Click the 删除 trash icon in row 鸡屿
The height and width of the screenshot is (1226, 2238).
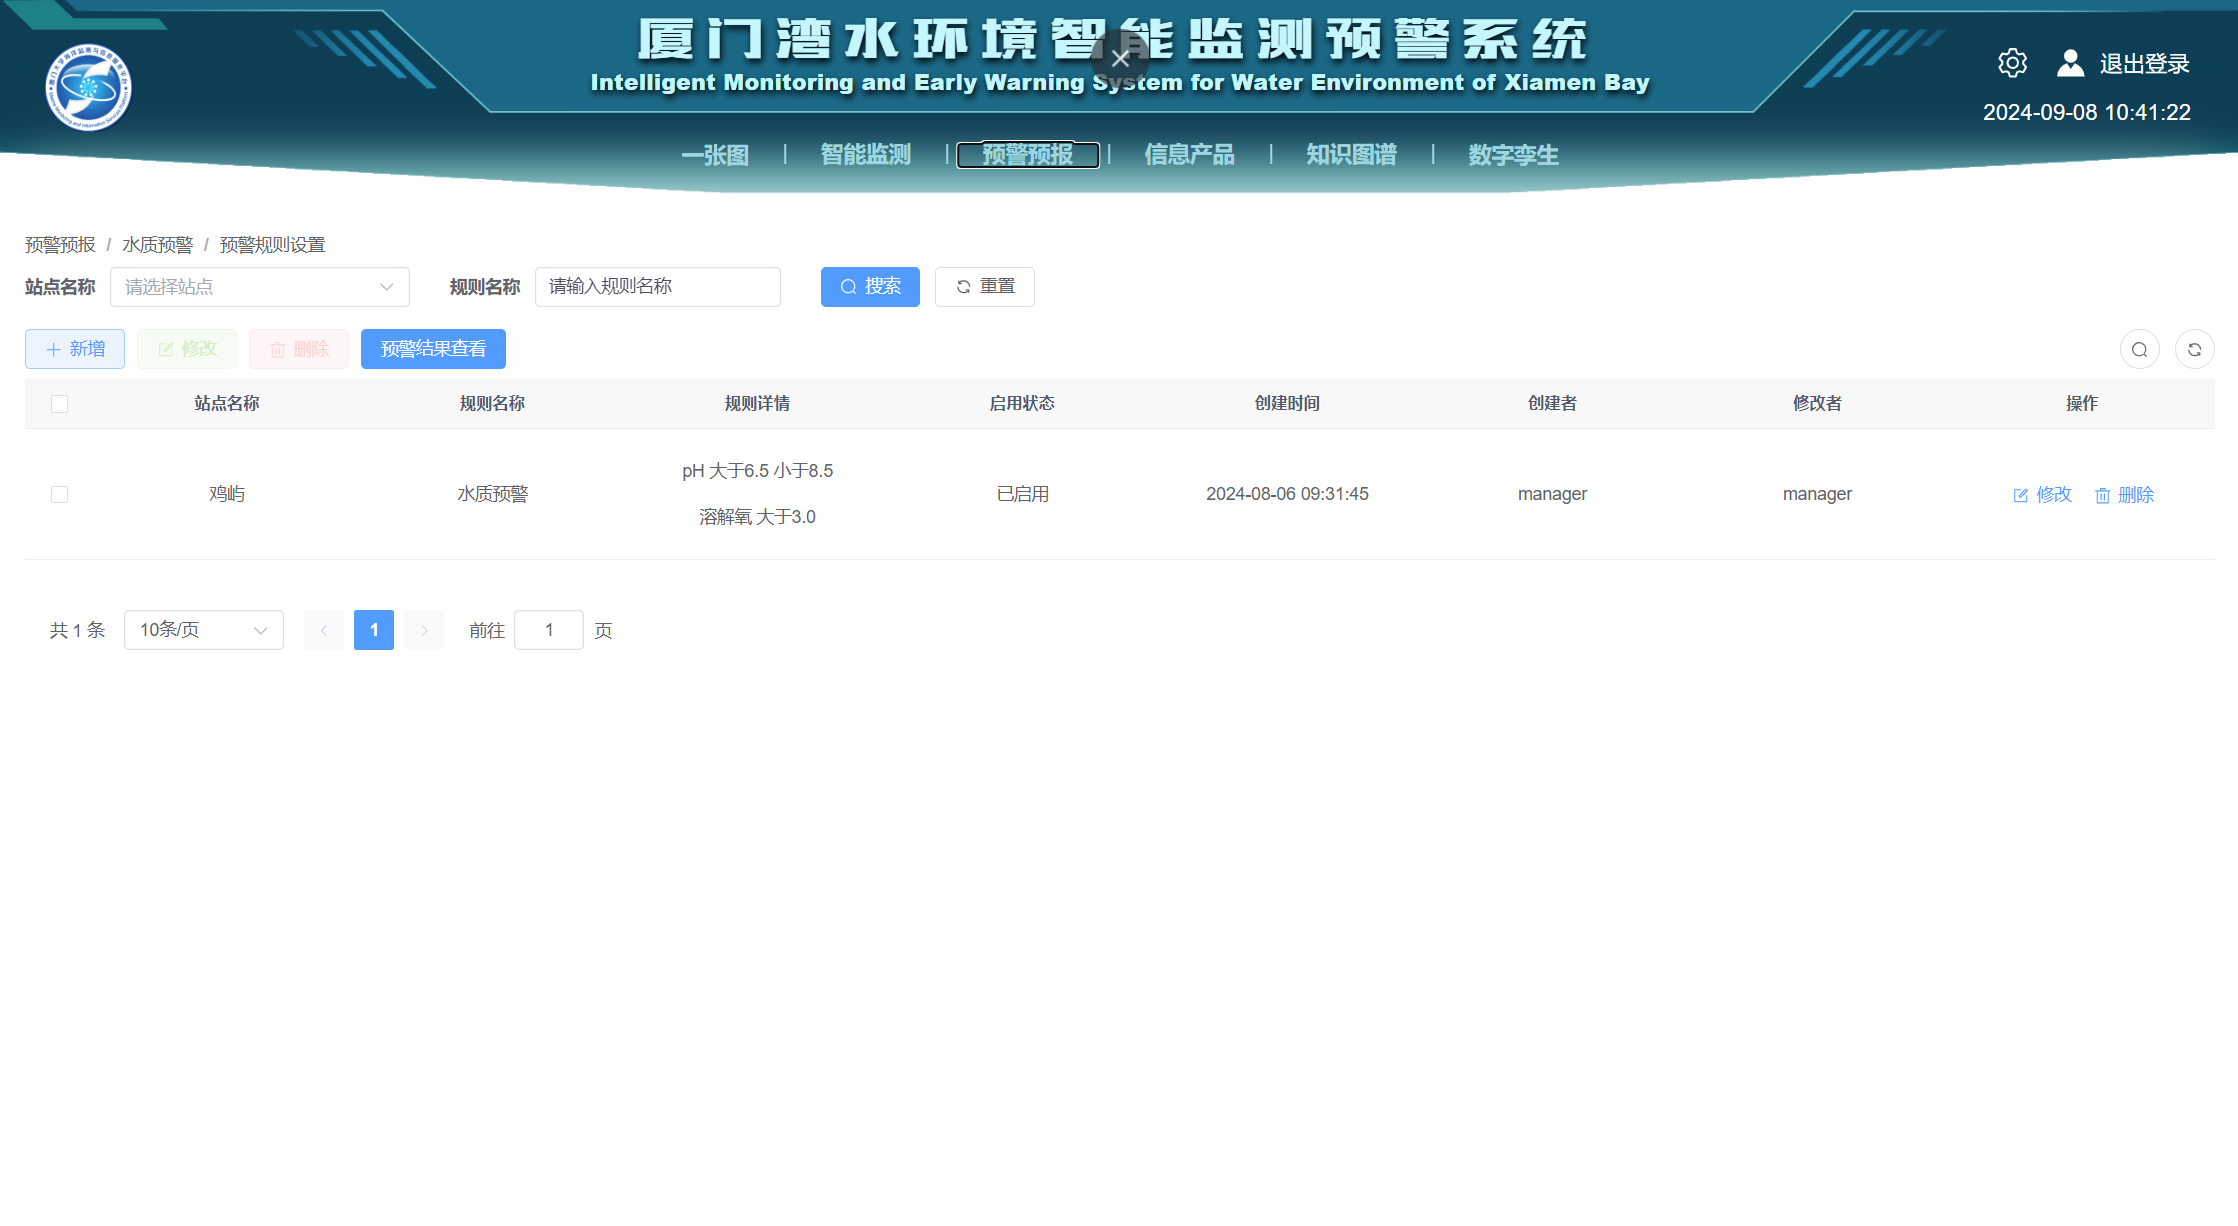(x=2102, y=495)
